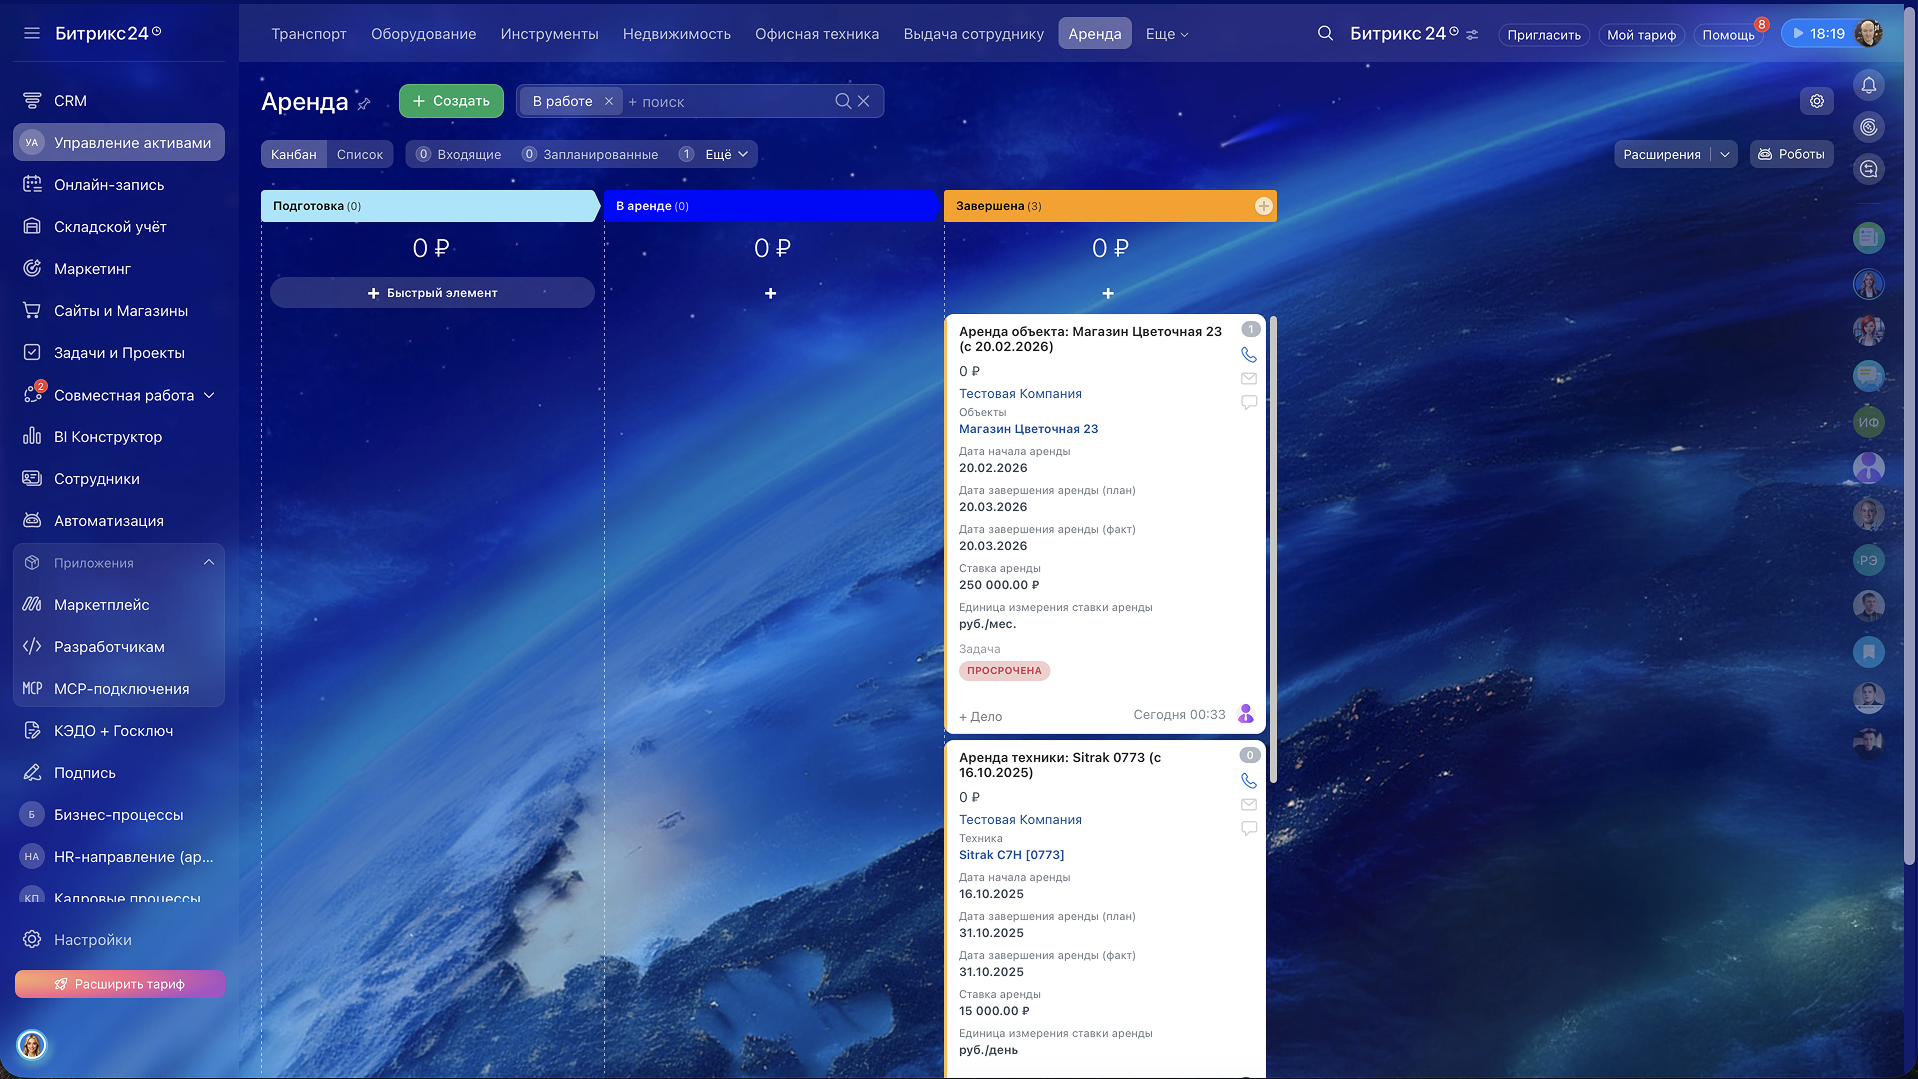The height and width of the screenshot is (1079, 1918).
Task: Open the hamburger menu icon
Action: pos(32,33)
